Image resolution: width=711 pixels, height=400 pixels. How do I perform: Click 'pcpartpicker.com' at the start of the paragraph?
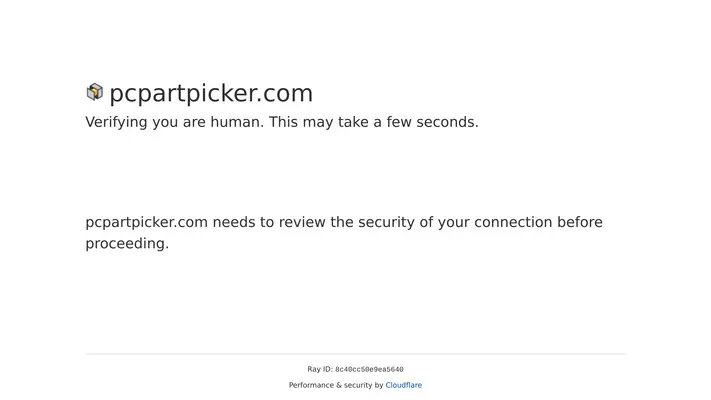pyautogui.click(x=146, y=222)
